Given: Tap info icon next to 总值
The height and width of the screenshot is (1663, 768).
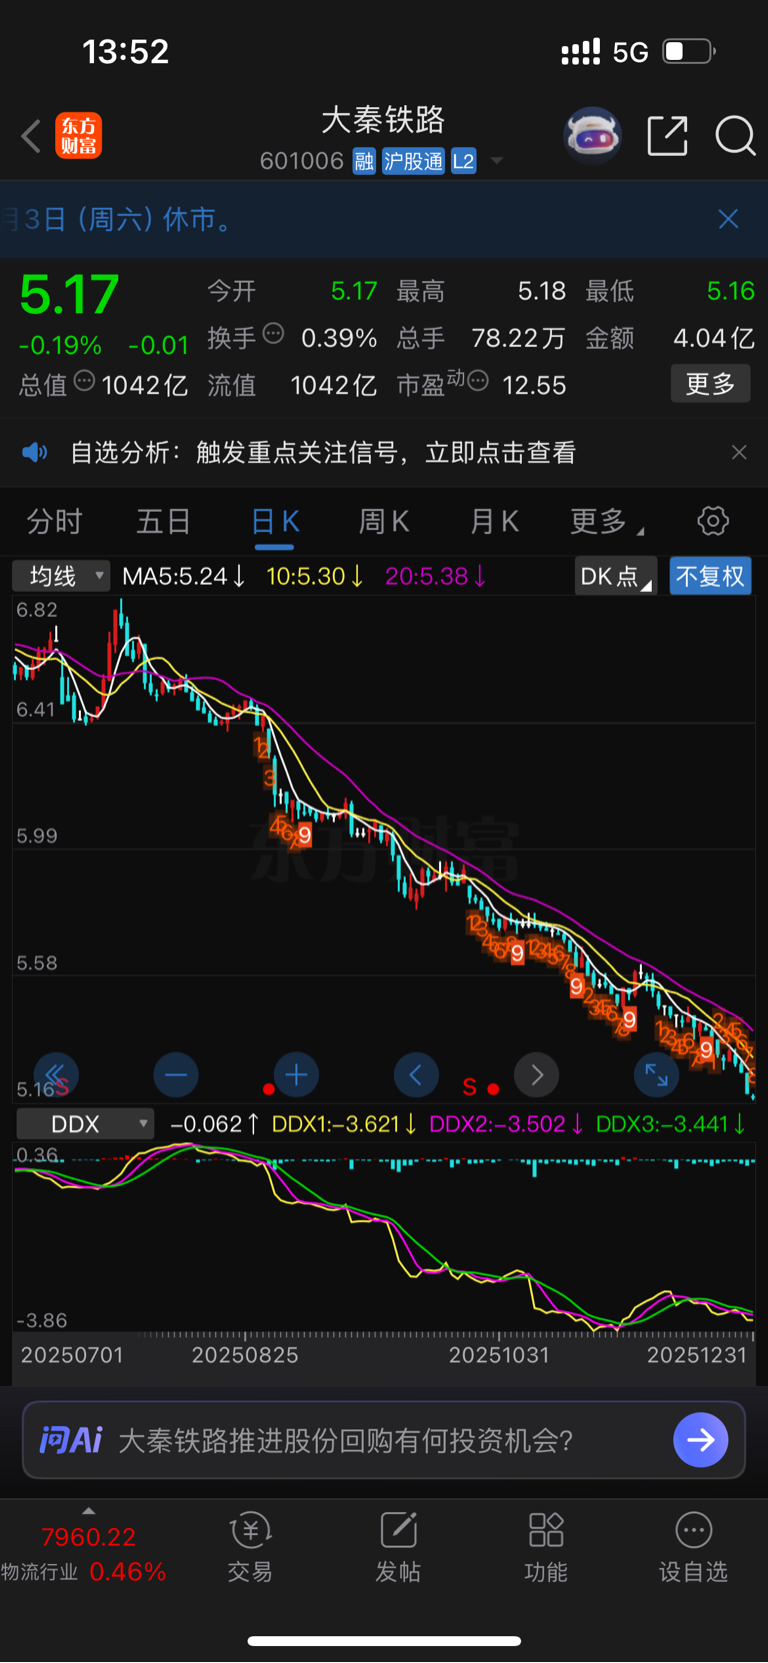Looking at the screenshot, I should point(85,381).
